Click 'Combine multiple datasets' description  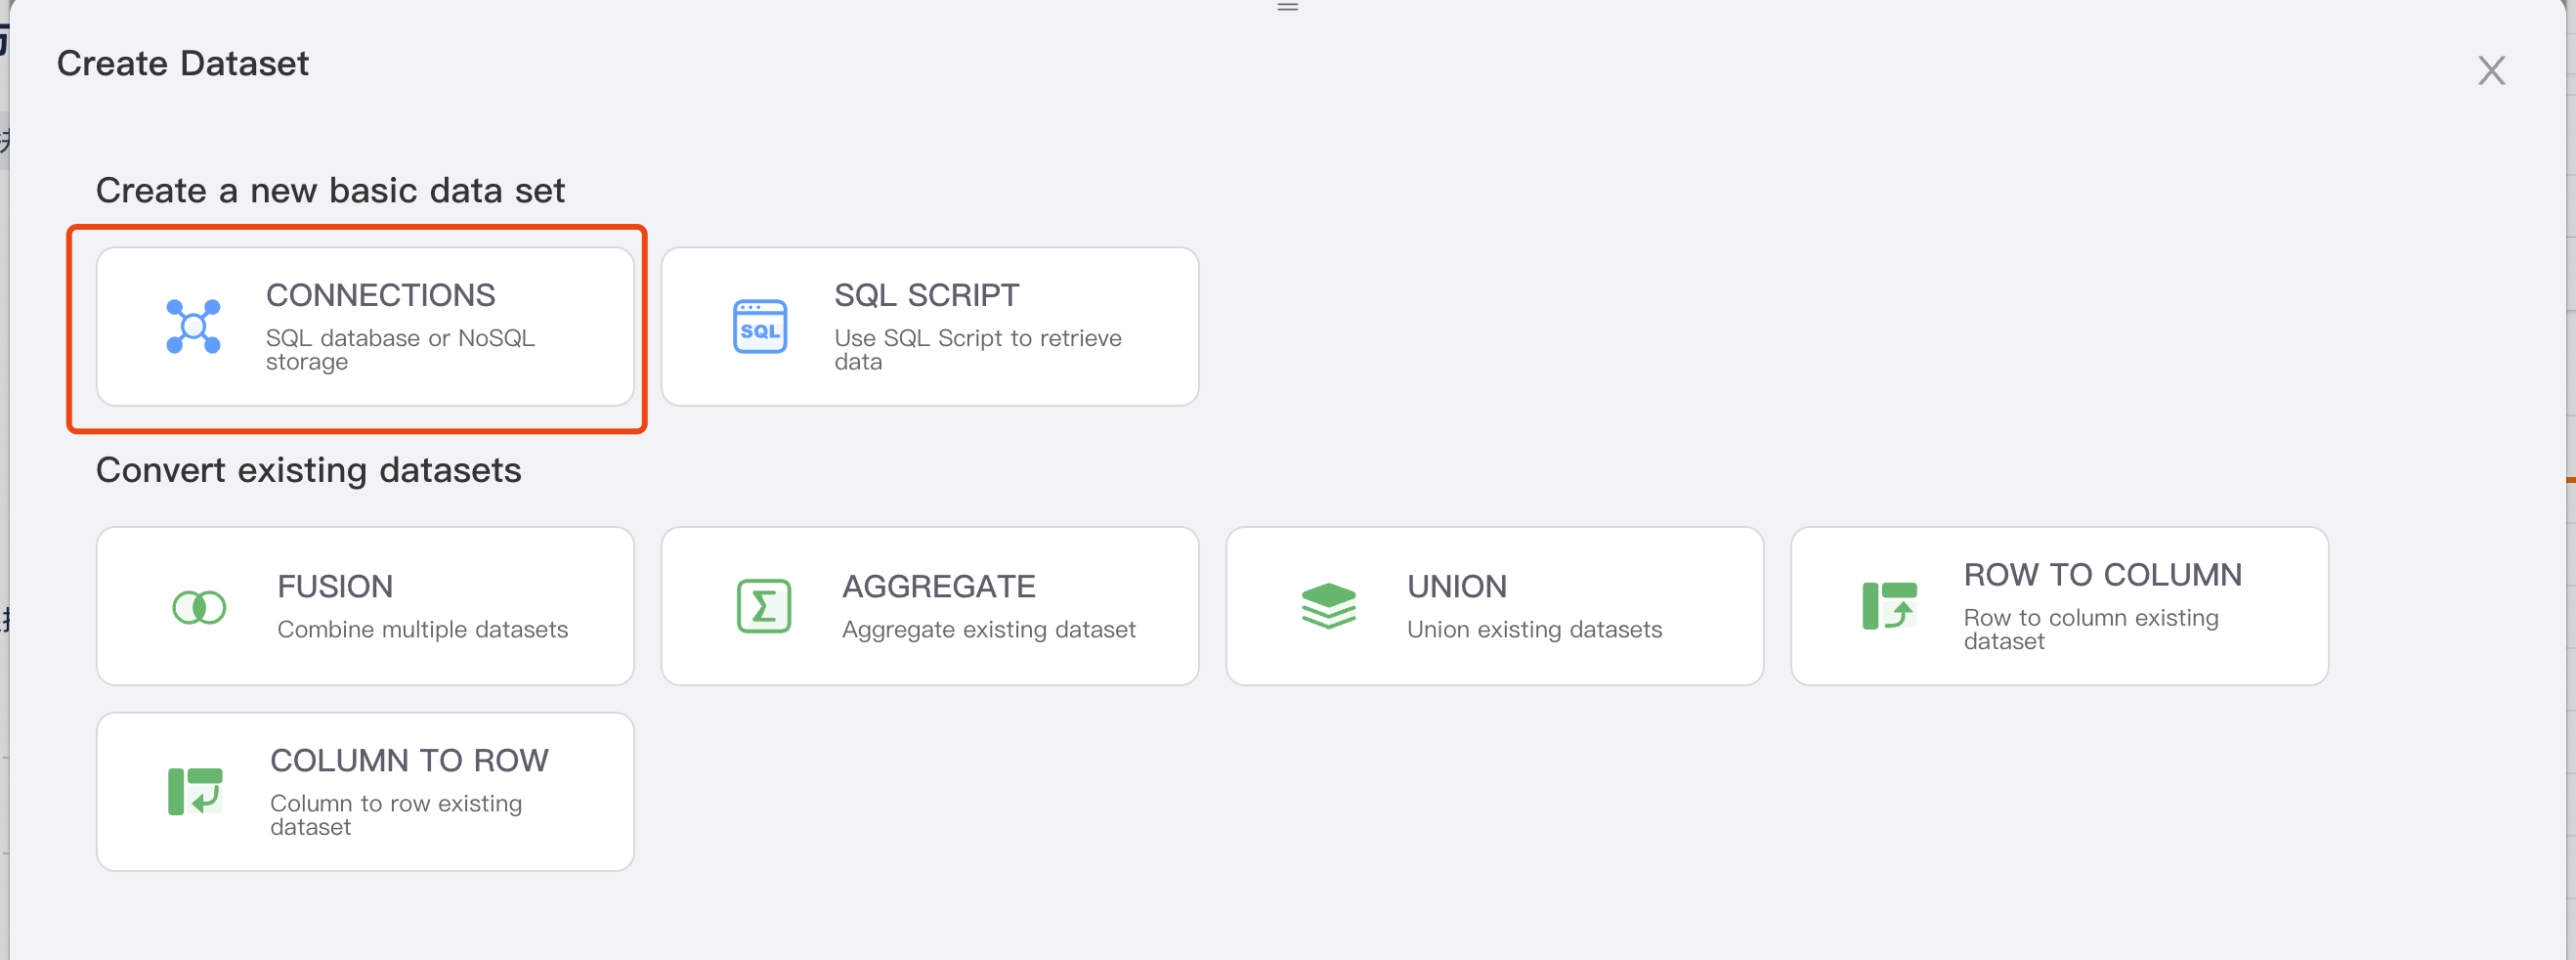422,629
